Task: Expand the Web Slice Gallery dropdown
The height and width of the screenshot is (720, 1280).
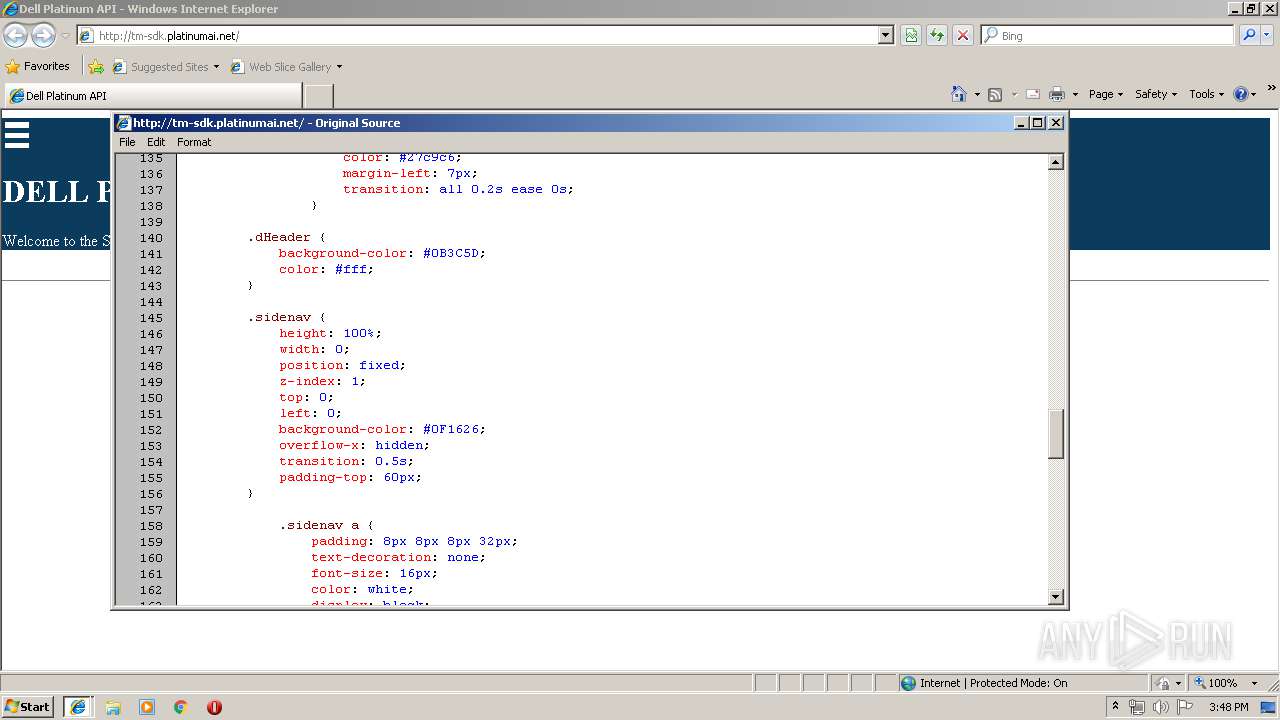Action: (339, 67)
